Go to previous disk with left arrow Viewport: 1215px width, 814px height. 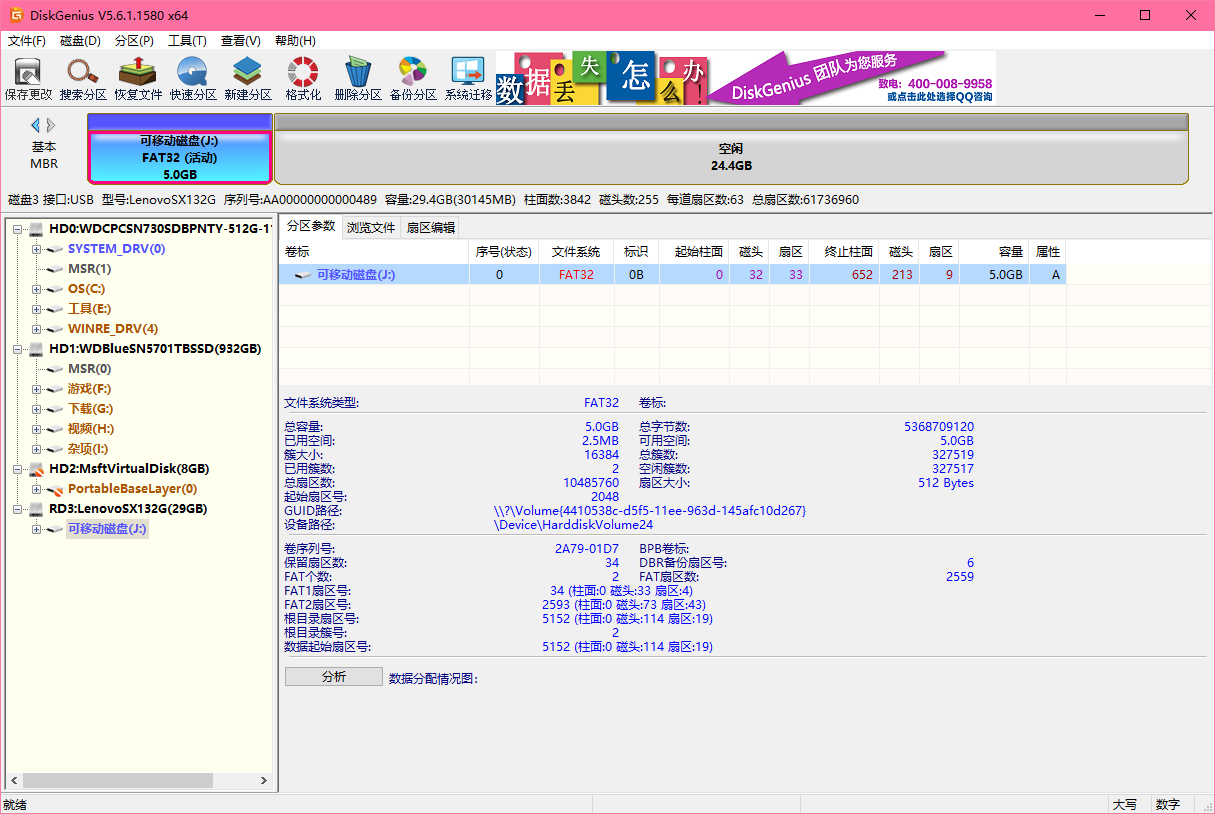[x=36, y=125]
